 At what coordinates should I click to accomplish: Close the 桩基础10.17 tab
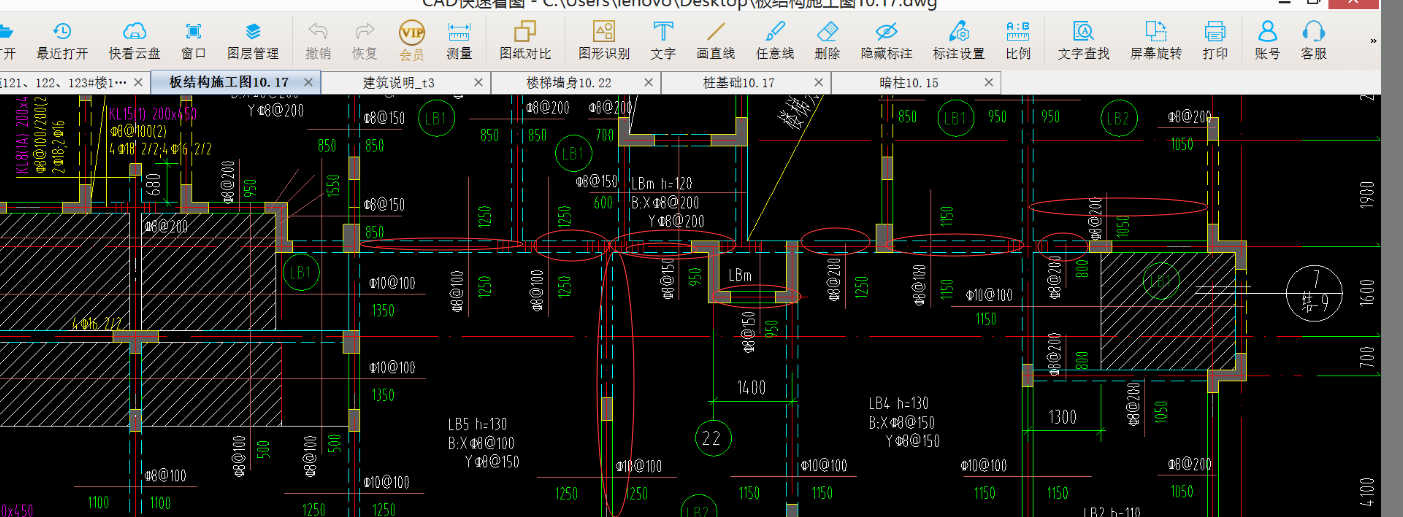(819, 82)
